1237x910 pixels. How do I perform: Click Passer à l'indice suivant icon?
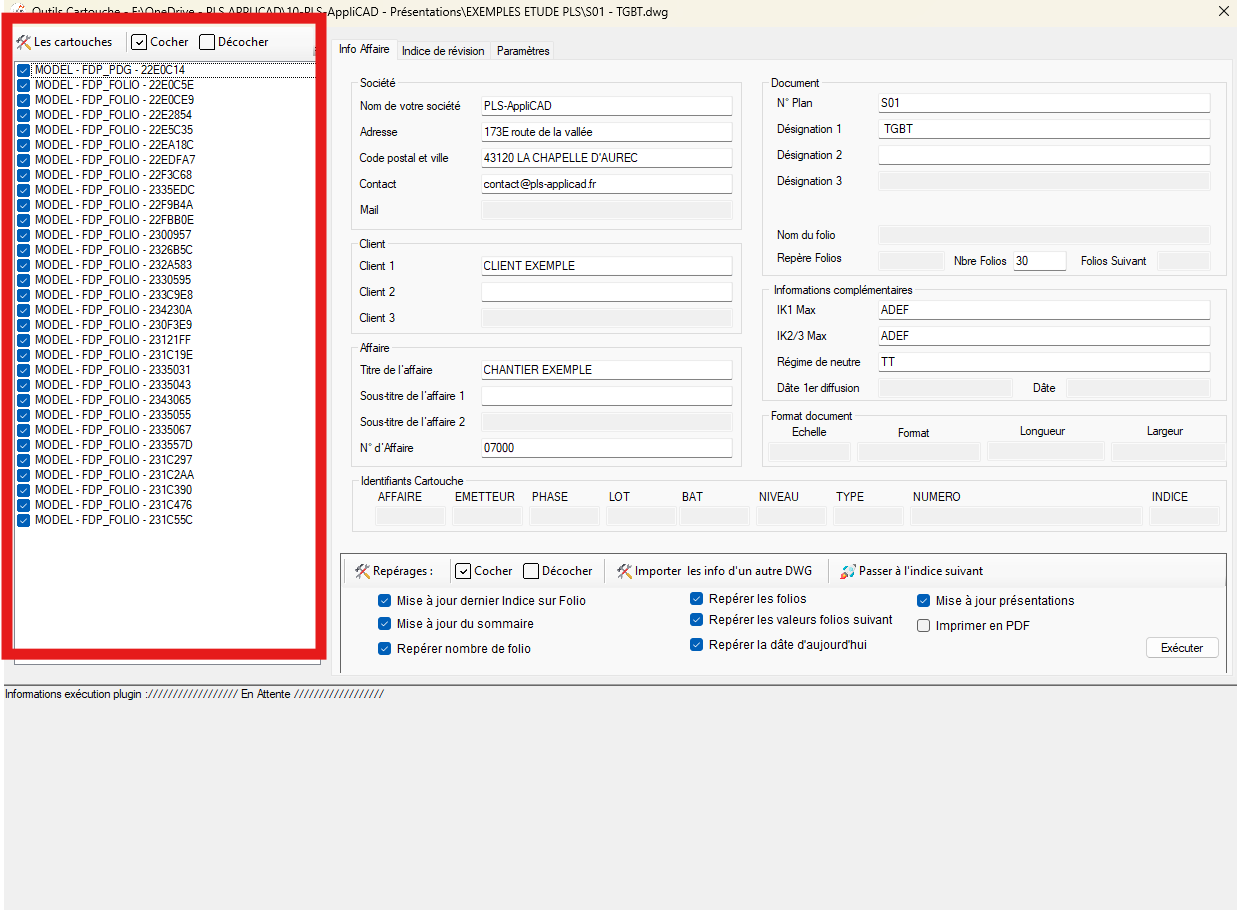coord(848,571)
